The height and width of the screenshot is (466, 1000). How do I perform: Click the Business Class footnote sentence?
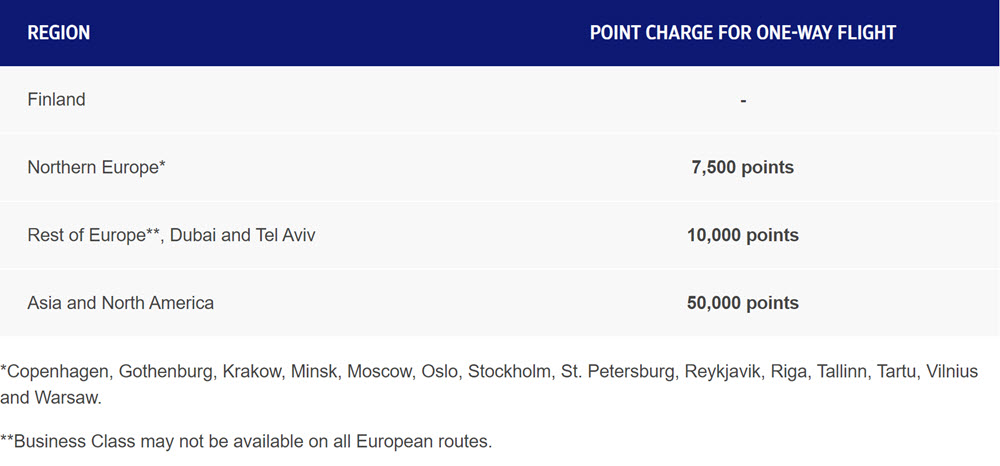(246, 441)
